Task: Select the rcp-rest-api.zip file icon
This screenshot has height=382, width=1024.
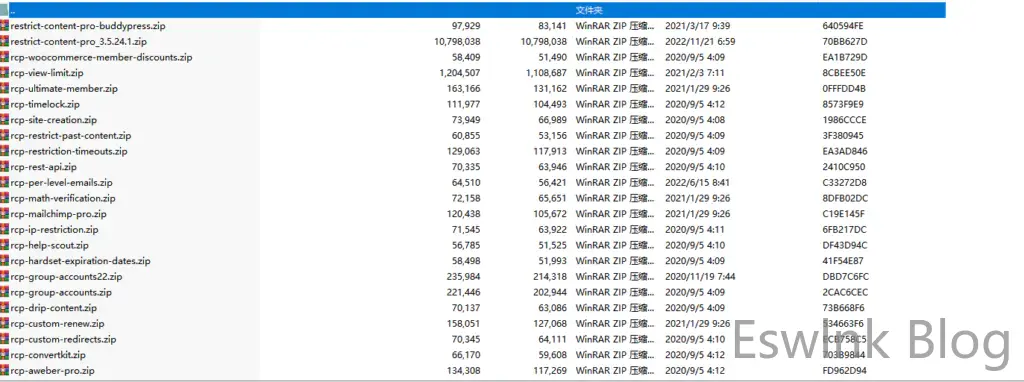Action: [5, 167]
